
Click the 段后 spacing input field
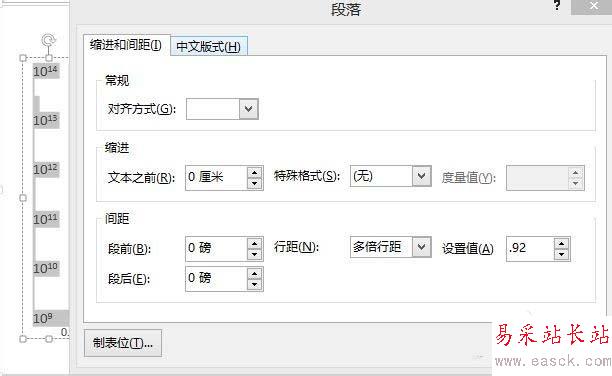point(216,279)
